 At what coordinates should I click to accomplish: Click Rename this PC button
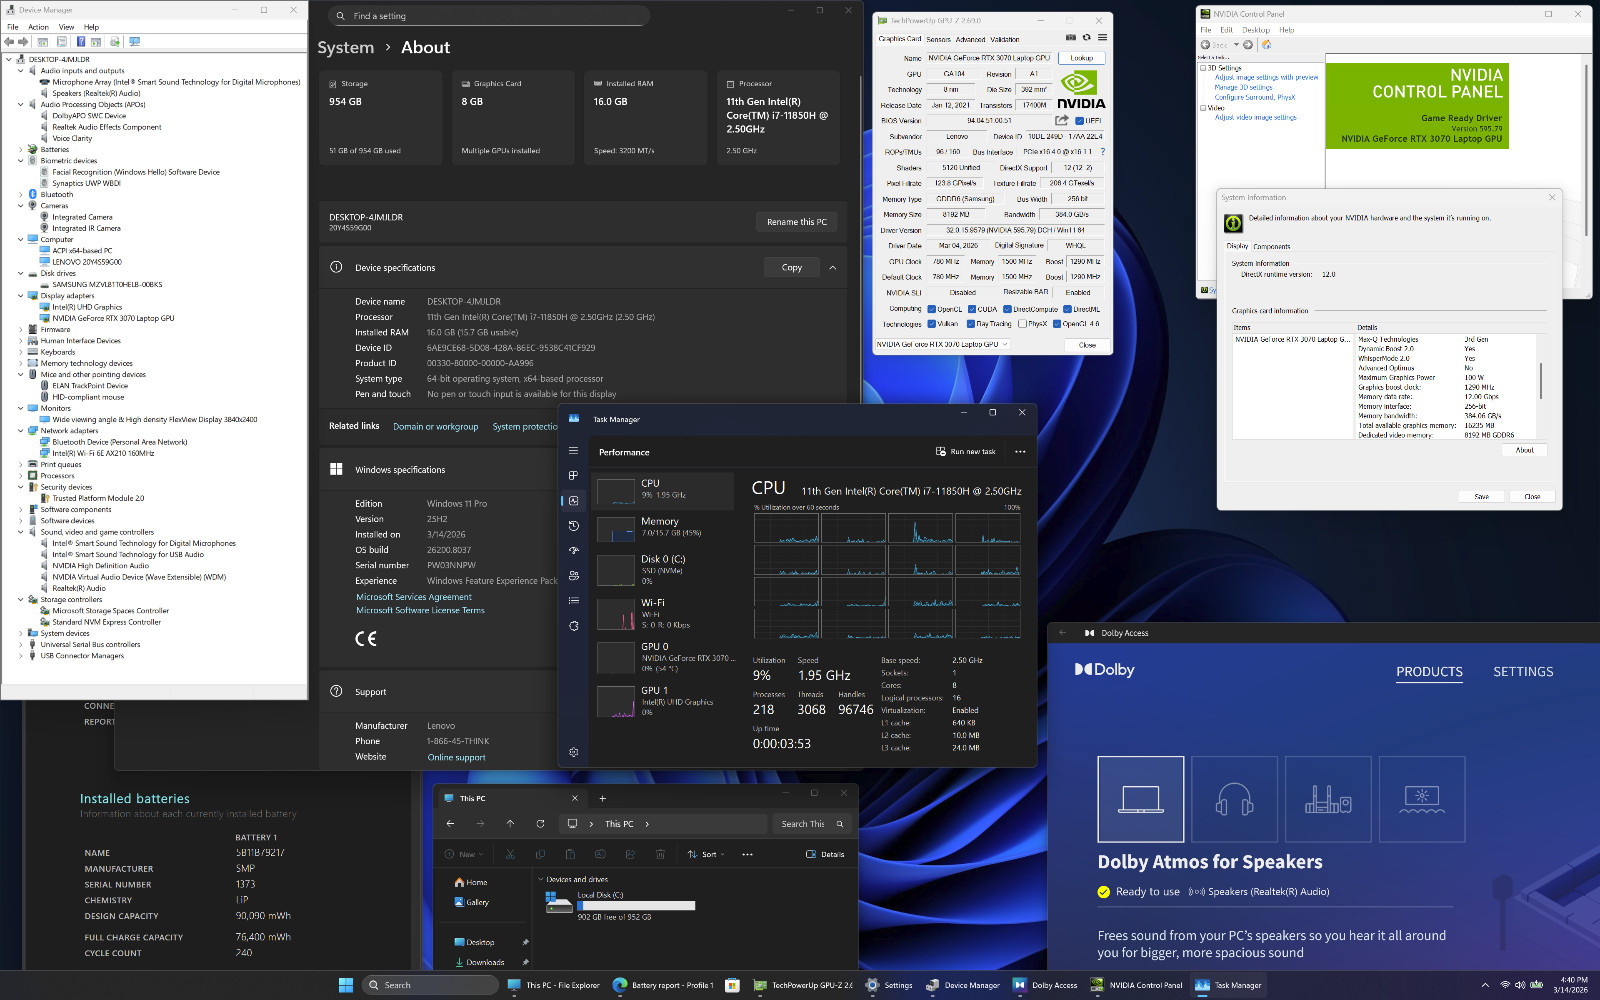coord(797,222)
